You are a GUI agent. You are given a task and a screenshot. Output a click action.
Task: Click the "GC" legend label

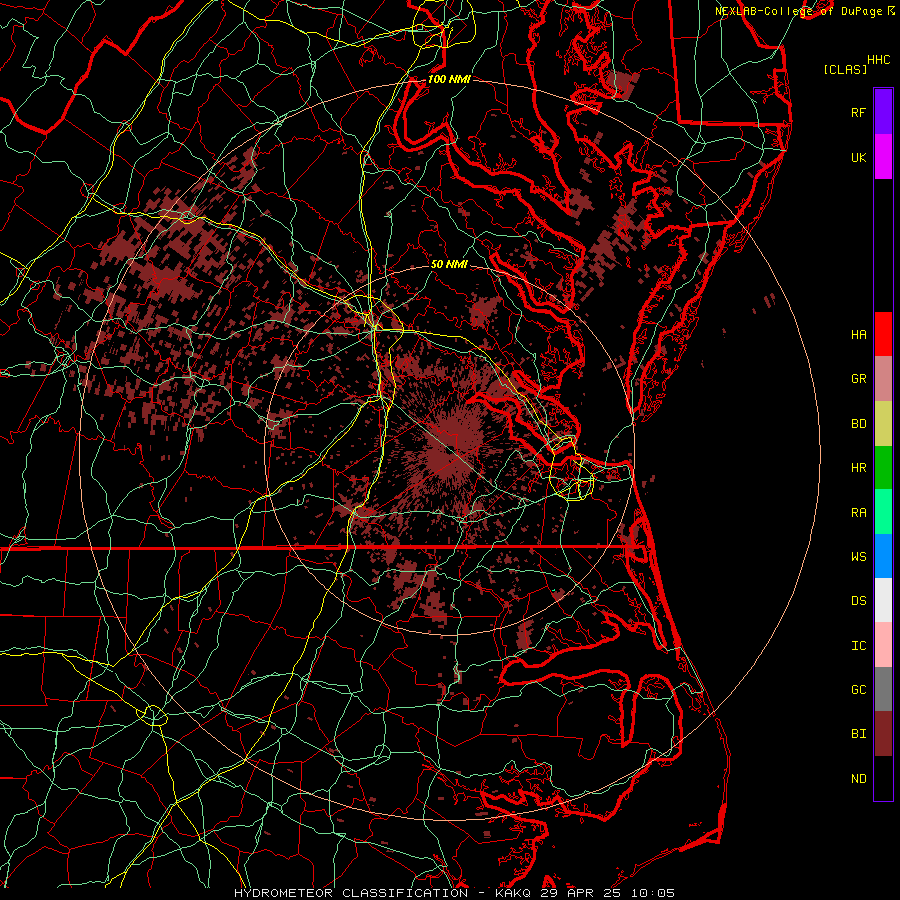click(858, 689)
